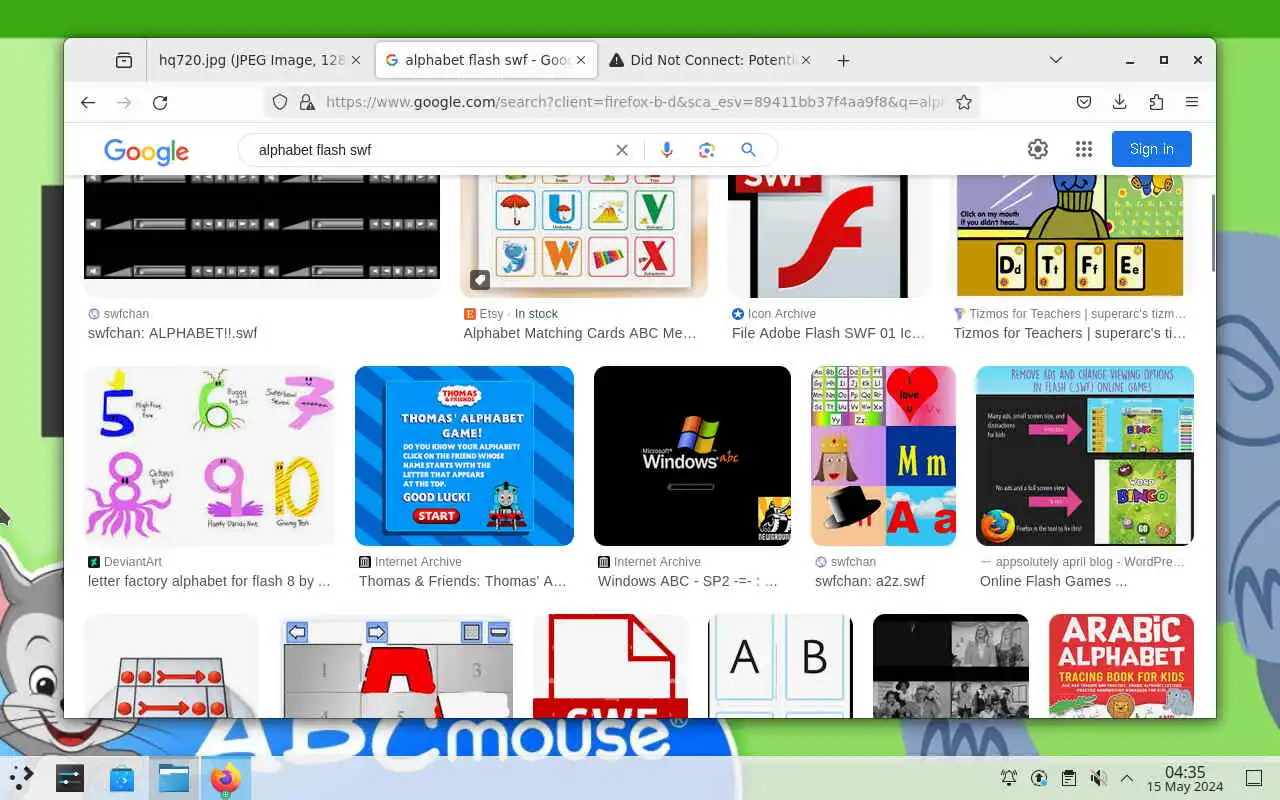This screenshot has width=1280, height=800.
Task: Open Thomas & Friends alphabet link
Action: (x=463, y=581)
